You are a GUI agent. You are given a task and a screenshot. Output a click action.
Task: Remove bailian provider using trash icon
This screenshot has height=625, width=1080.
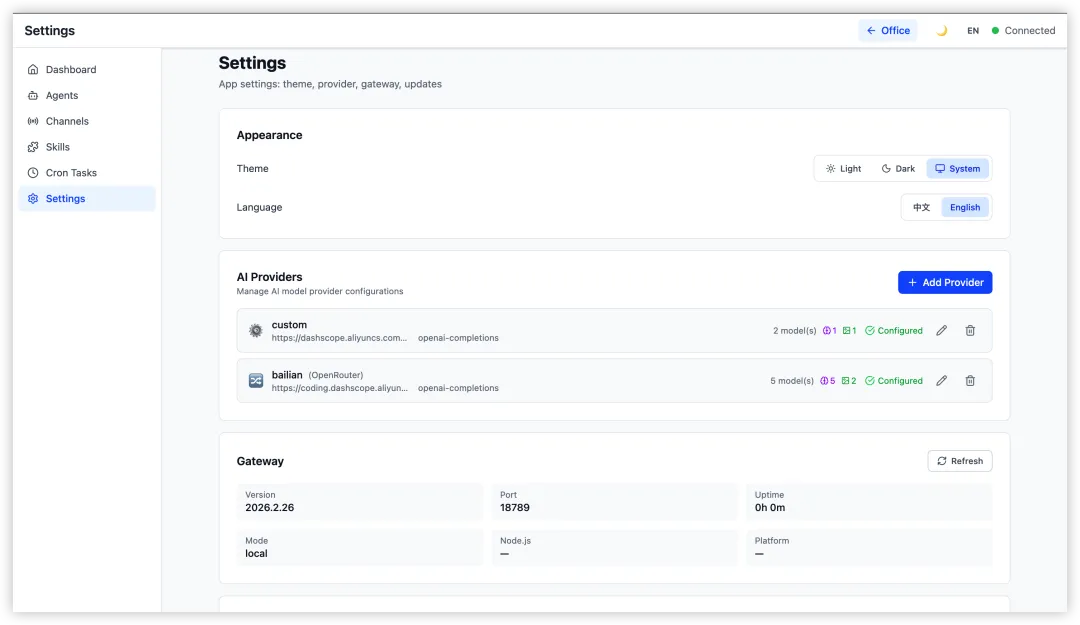point(970,381)
